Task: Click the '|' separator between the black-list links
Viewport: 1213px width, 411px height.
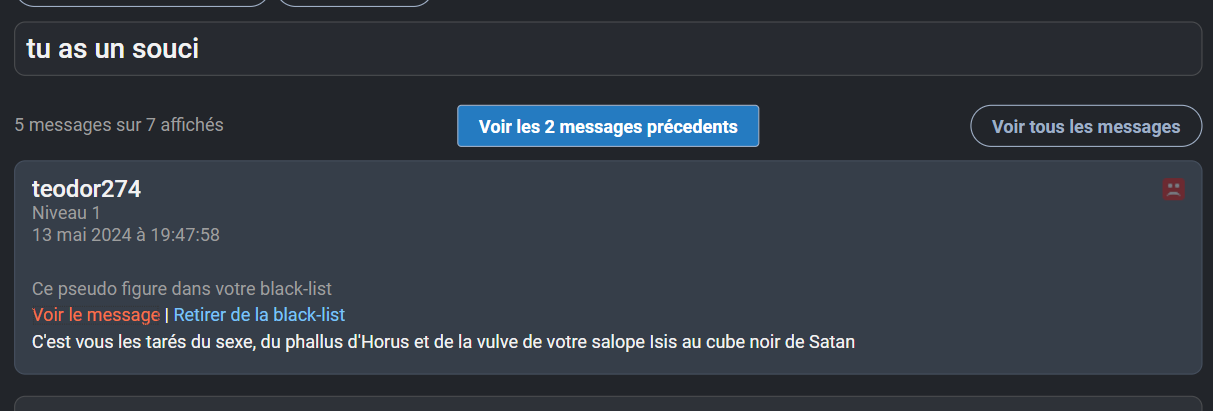Action: point(167,315)
